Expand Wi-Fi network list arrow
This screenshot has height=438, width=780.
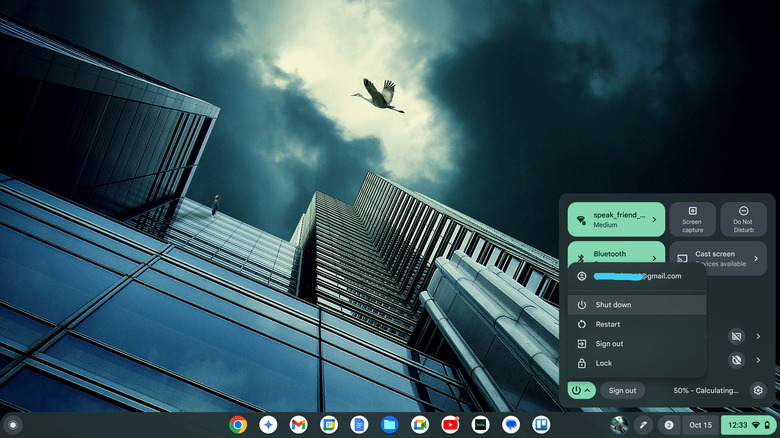point(654,219)
